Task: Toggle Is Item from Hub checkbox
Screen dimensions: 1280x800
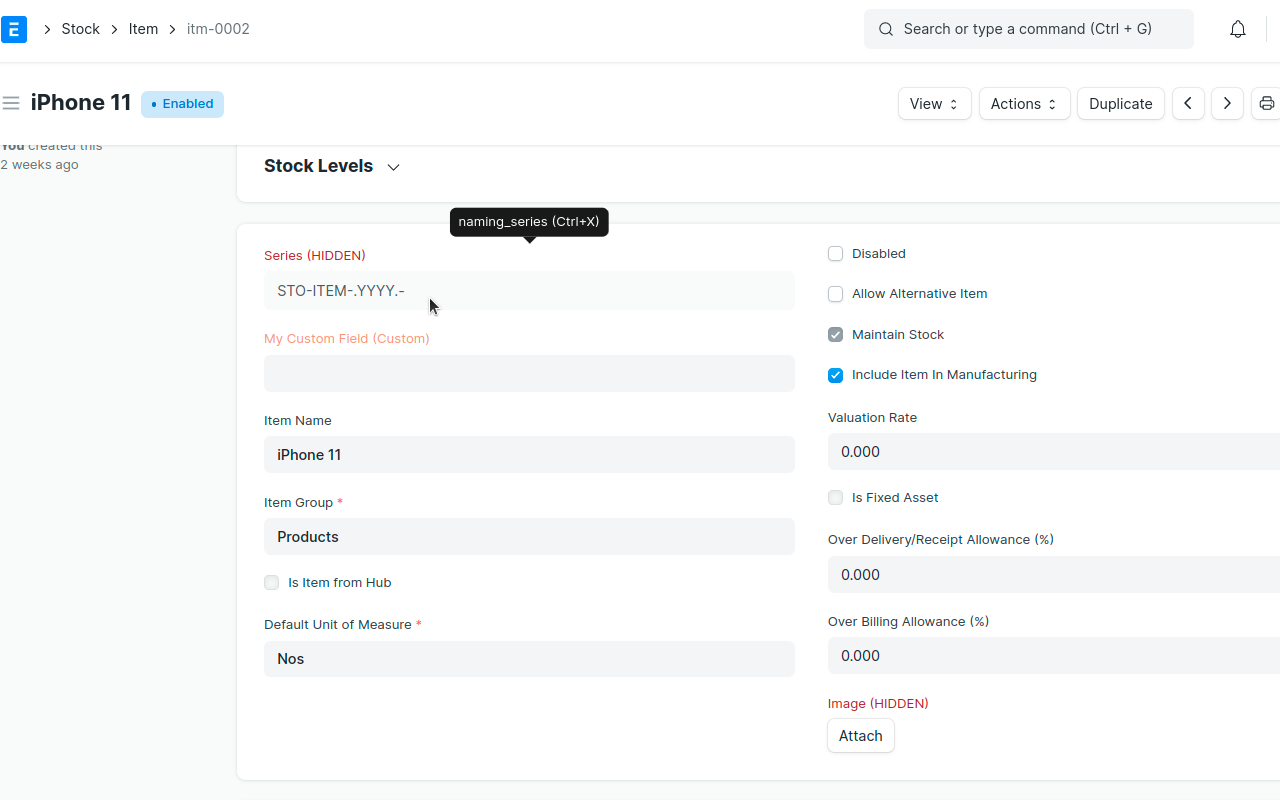Action: tap(271, 583)
